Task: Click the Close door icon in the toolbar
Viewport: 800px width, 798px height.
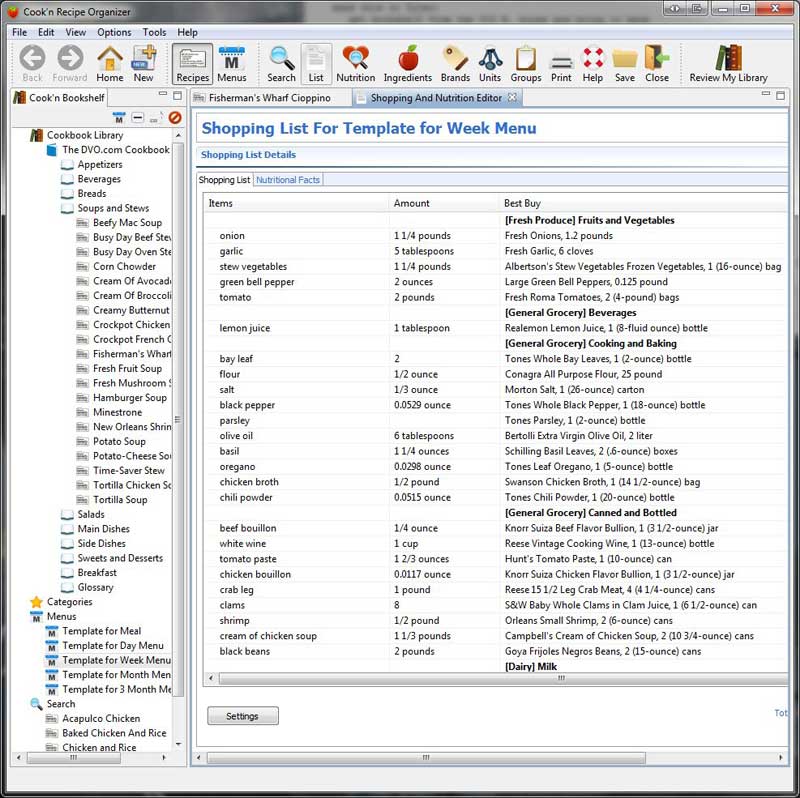Action: (x=657, y=63)
